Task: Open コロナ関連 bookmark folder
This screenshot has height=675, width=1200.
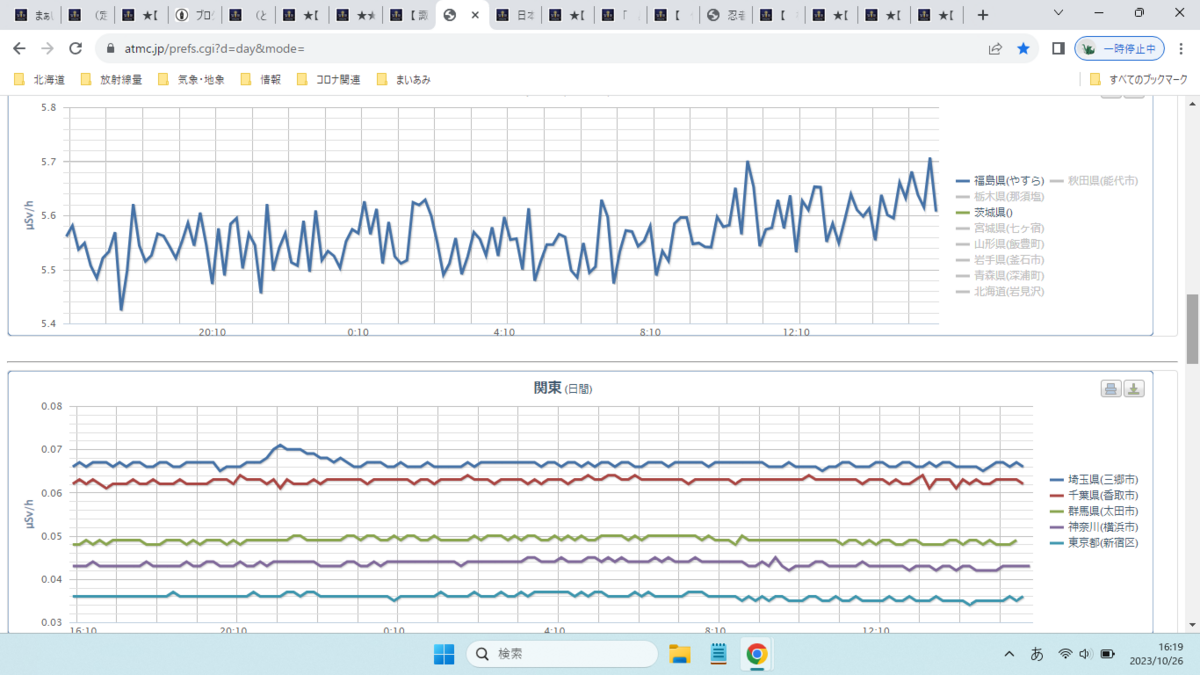Action: (x=328, y=79)
